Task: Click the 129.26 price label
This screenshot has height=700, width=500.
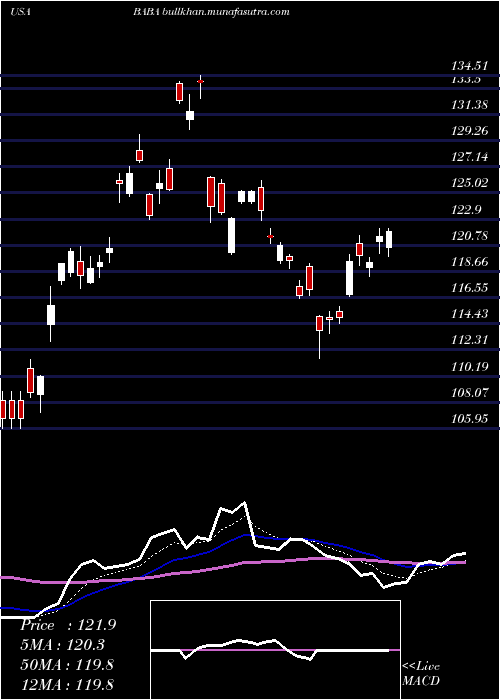Action: pyautogui.click(x=469, y=131)
